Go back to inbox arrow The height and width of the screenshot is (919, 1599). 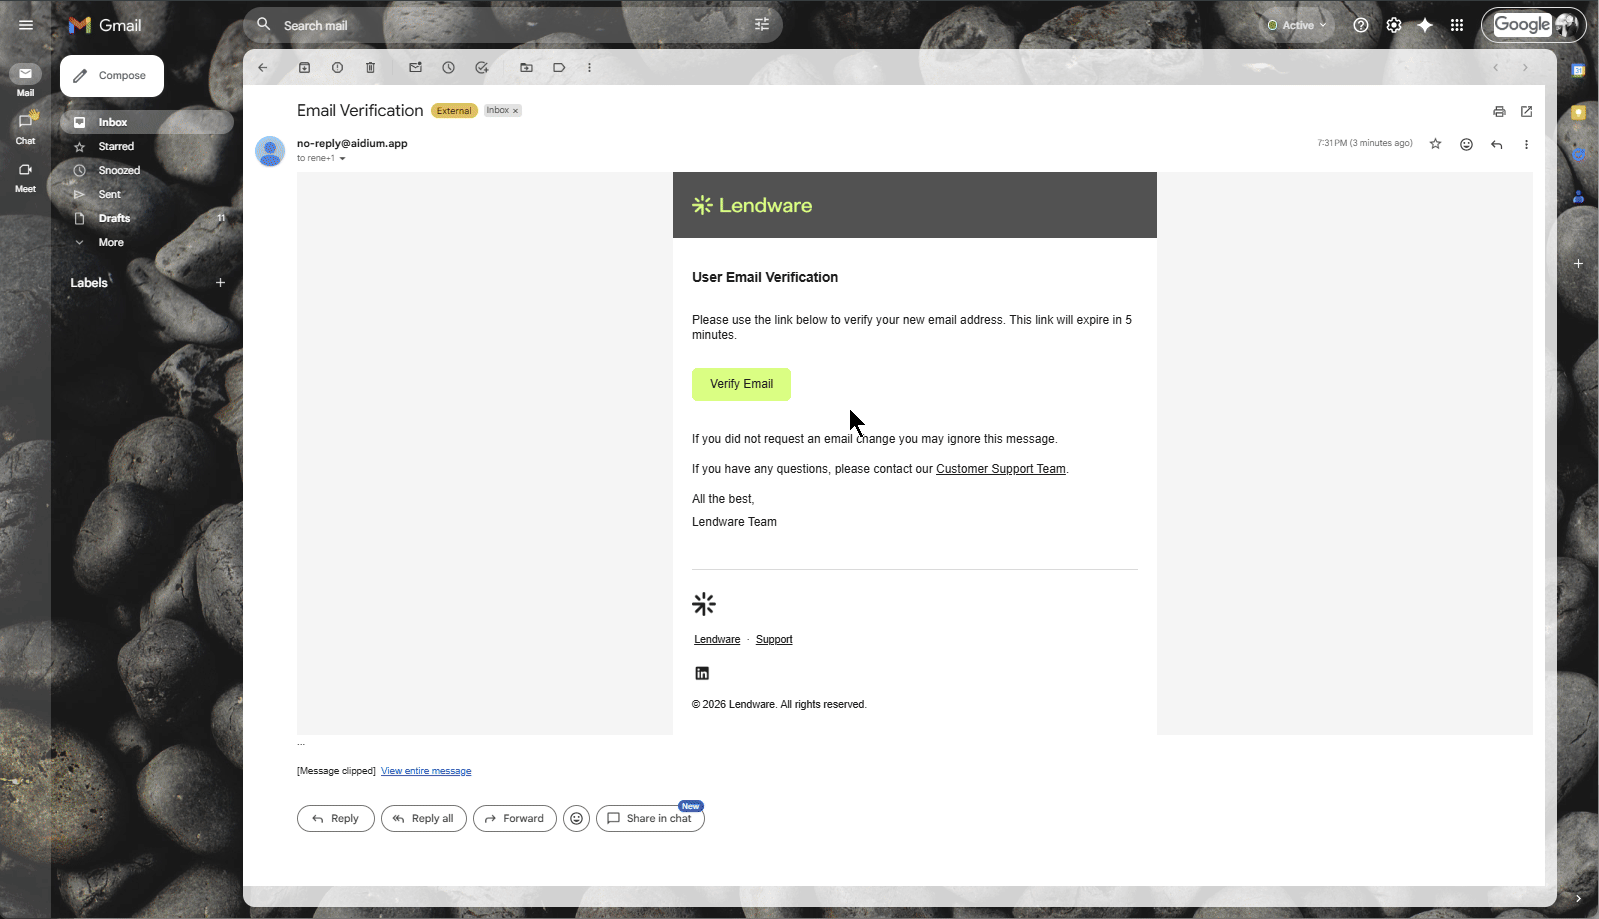coord(263,68)
